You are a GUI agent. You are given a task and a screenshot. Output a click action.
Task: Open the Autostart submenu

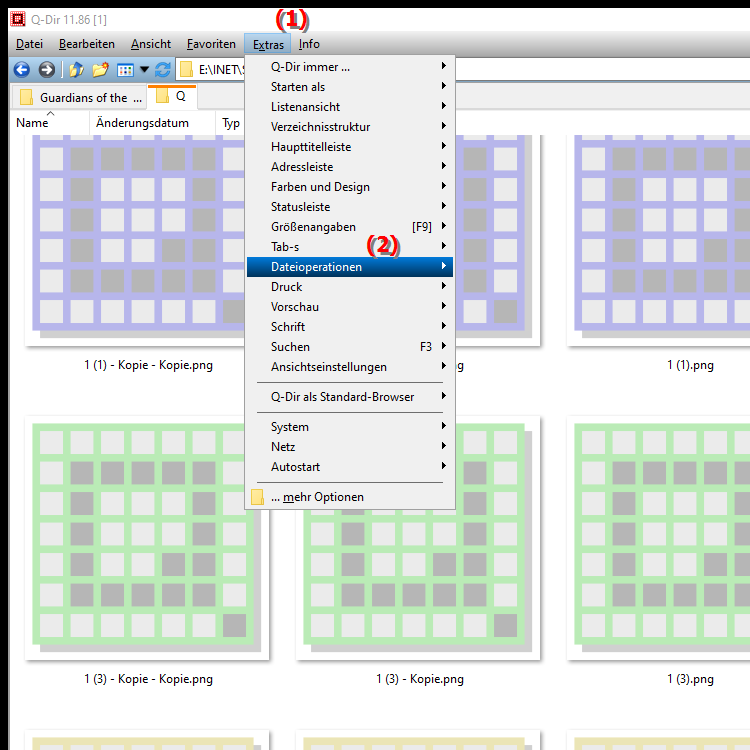pyautogui.click(x=350, y=467)
